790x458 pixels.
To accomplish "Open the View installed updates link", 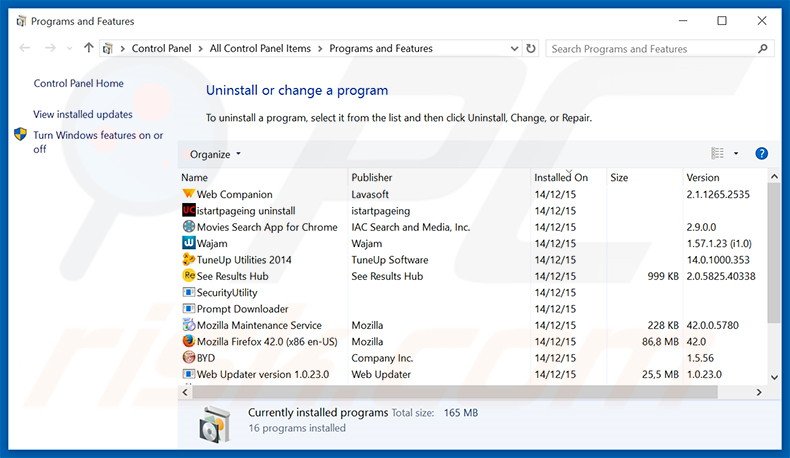I will [x=83, y=114].
